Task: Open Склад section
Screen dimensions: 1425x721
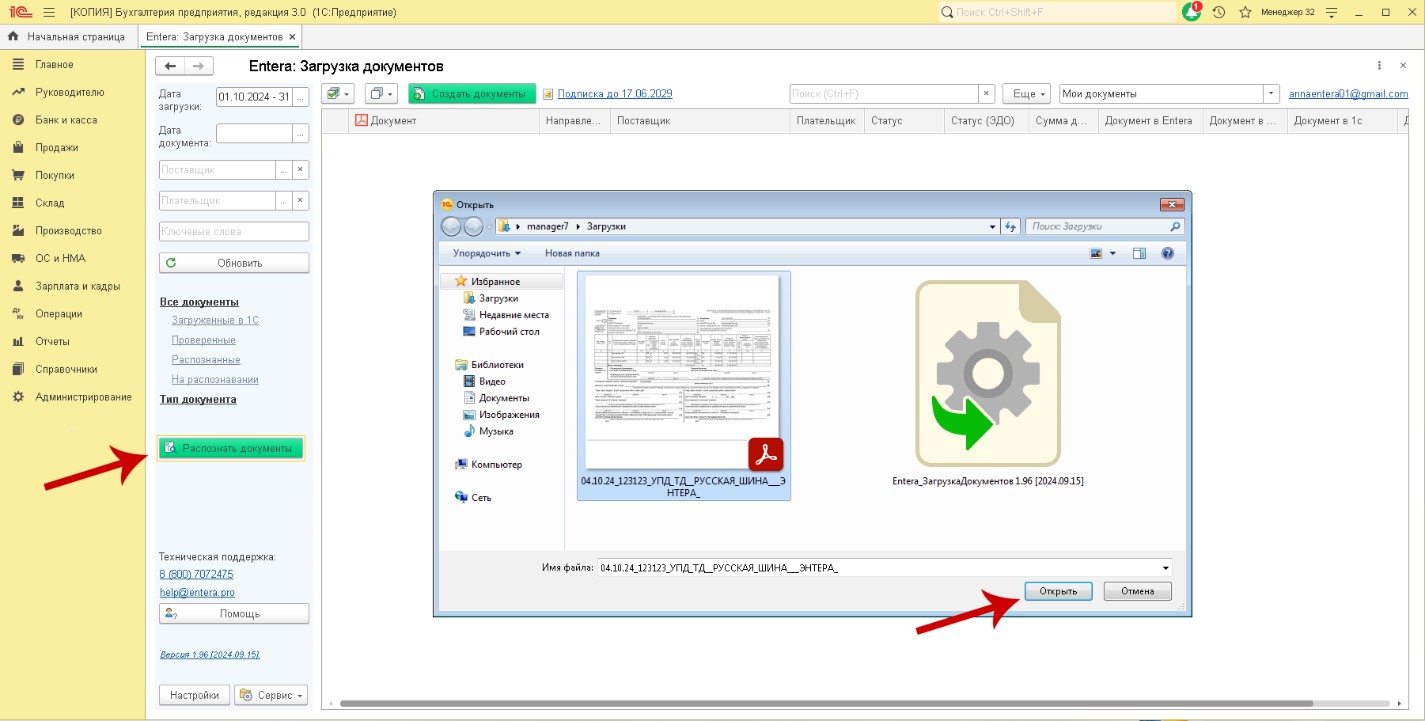Action: click(x=49, y=203)
